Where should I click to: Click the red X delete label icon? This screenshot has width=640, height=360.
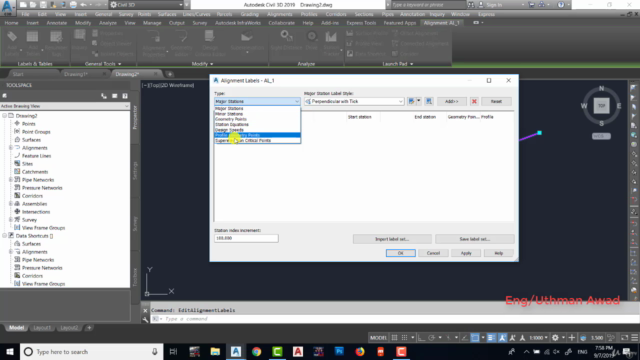click(x=474, y=101)
